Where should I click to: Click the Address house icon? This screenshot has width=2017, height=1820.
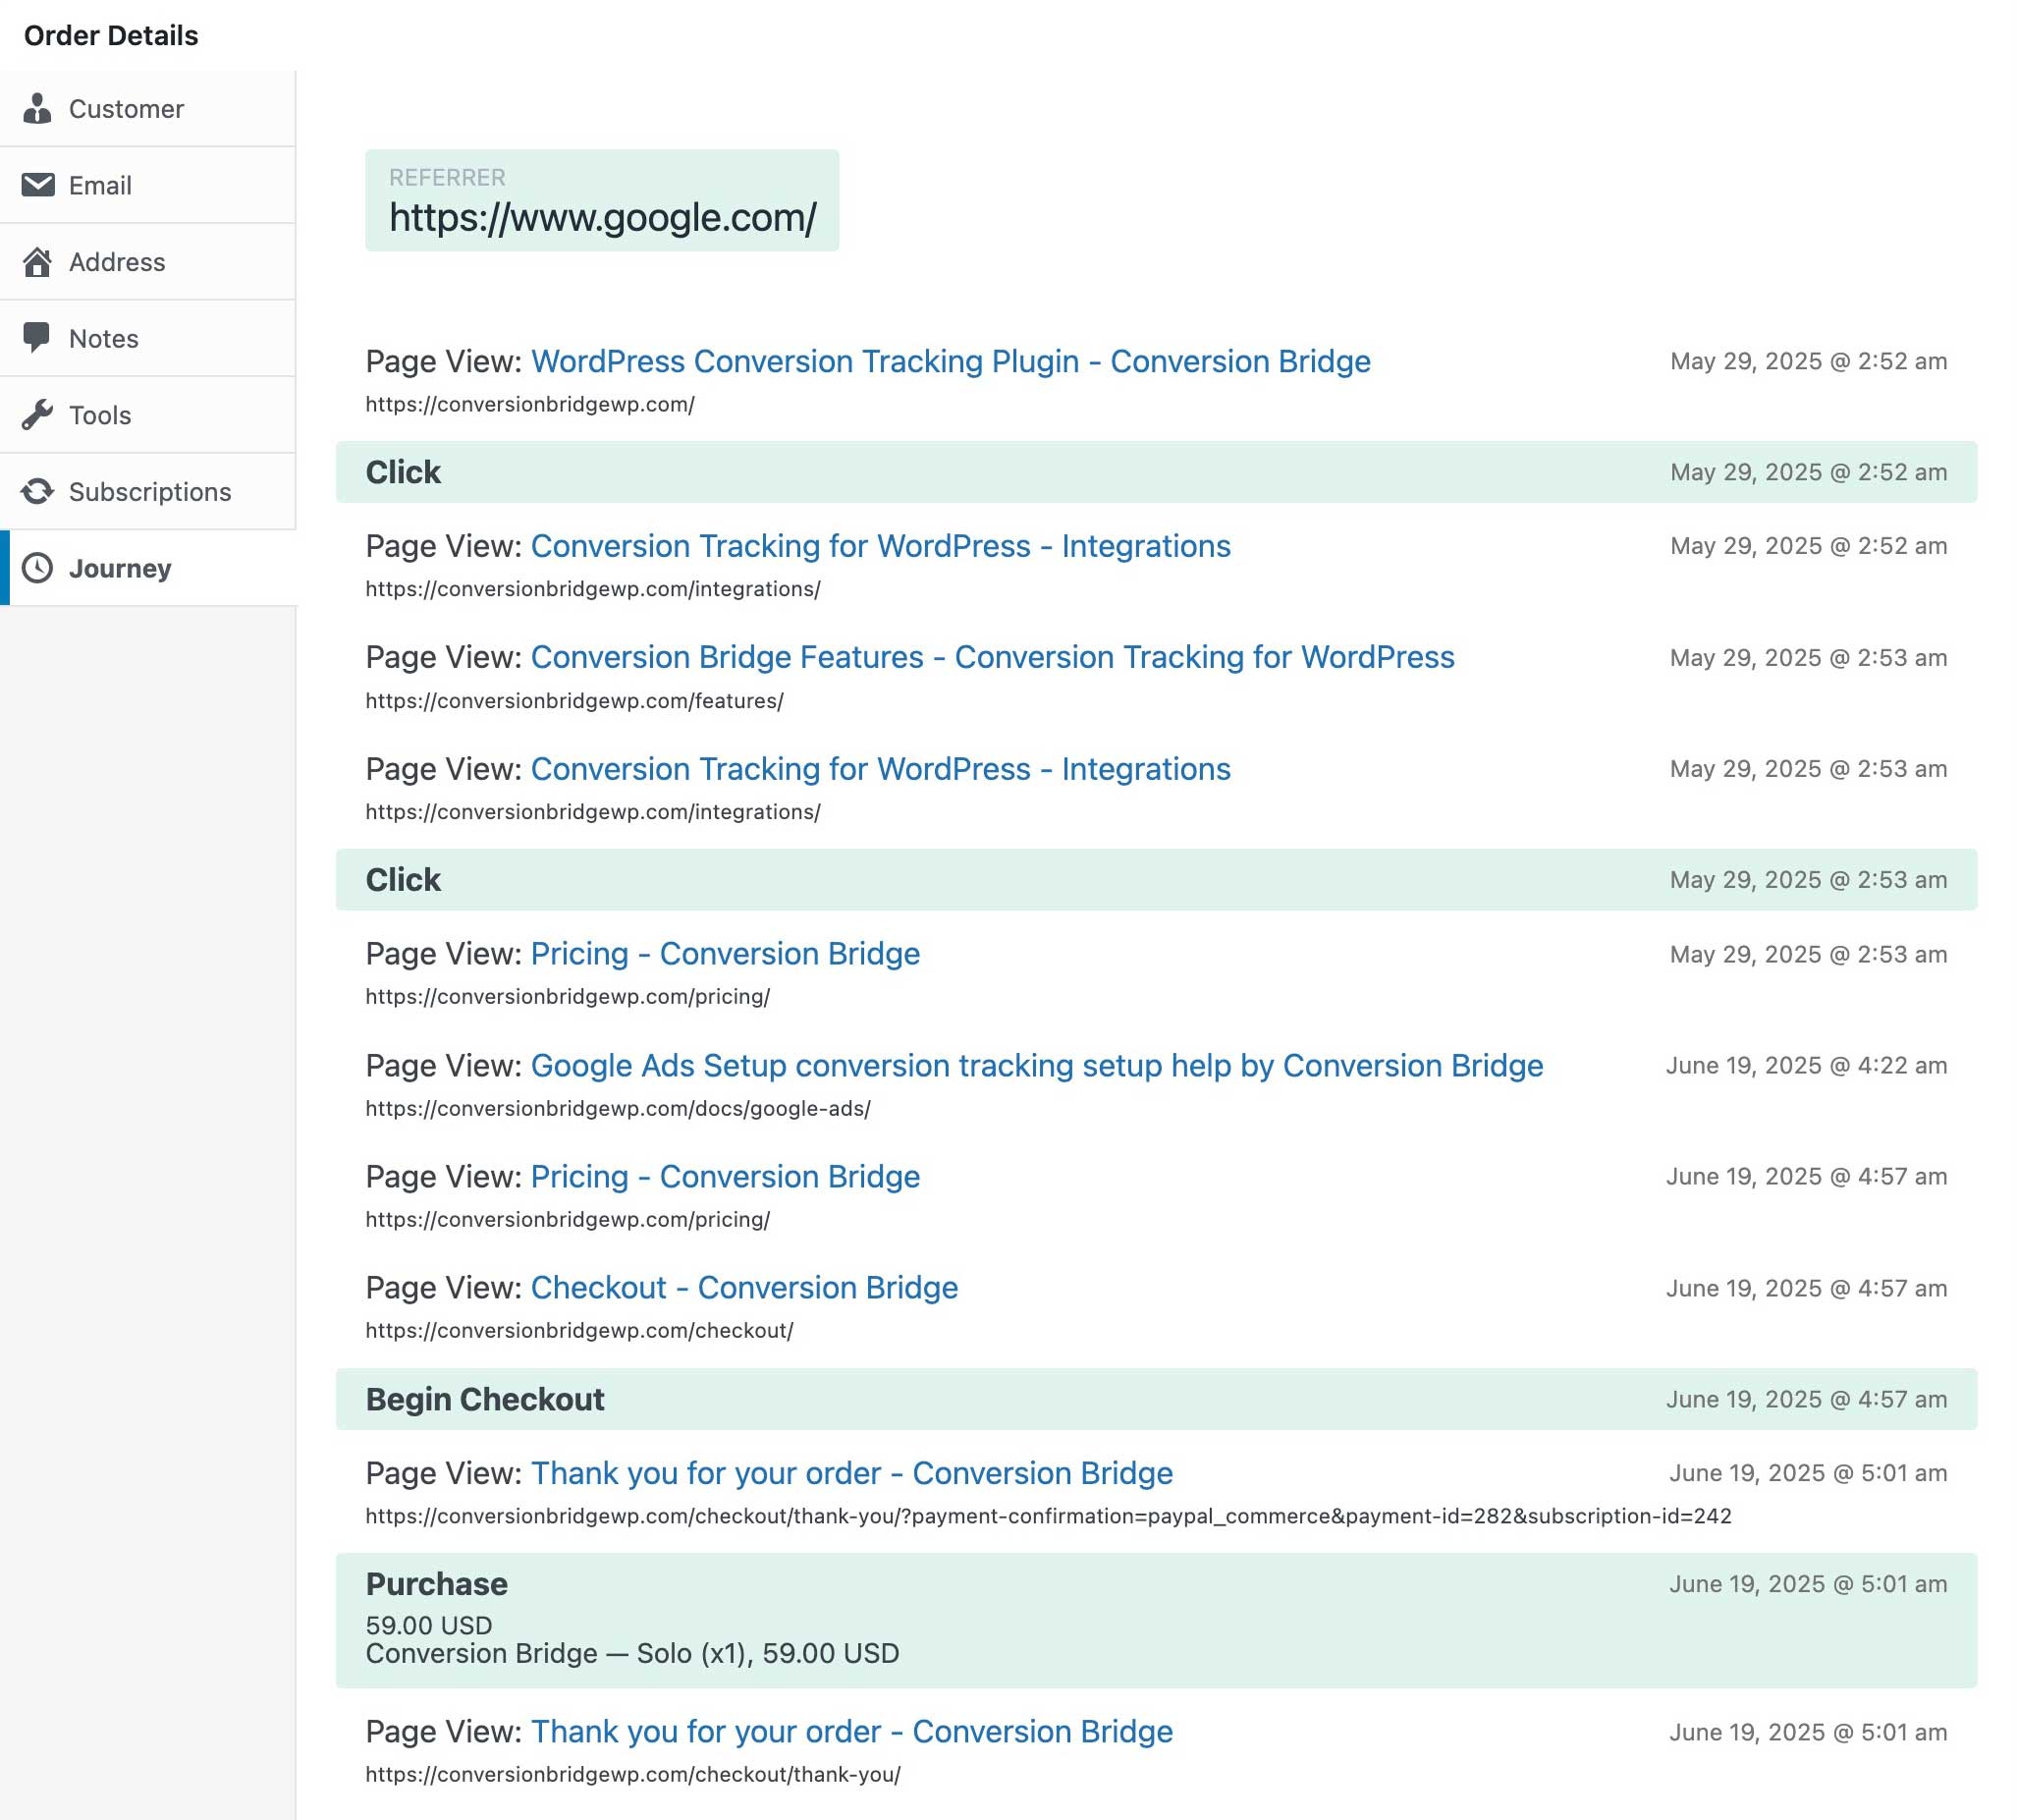[x=38, y=262]
